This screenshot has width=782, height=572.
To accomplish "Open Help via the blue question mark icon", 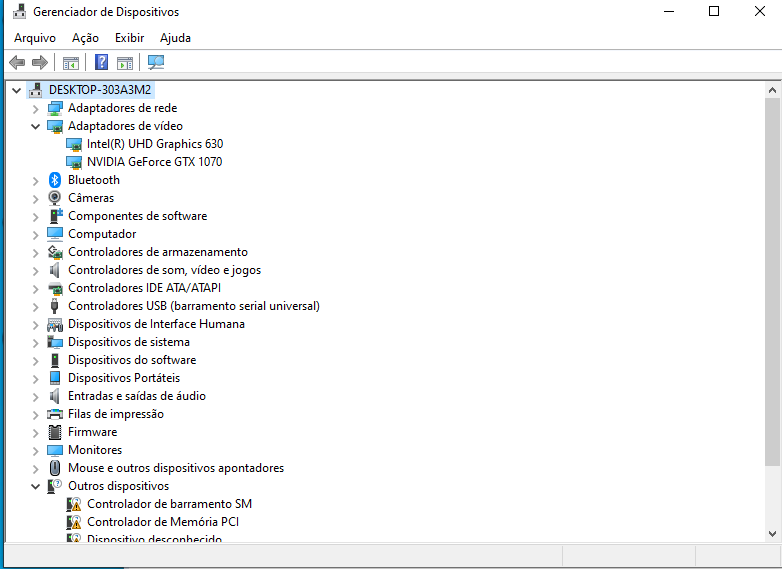I will (x=101, y=62).
